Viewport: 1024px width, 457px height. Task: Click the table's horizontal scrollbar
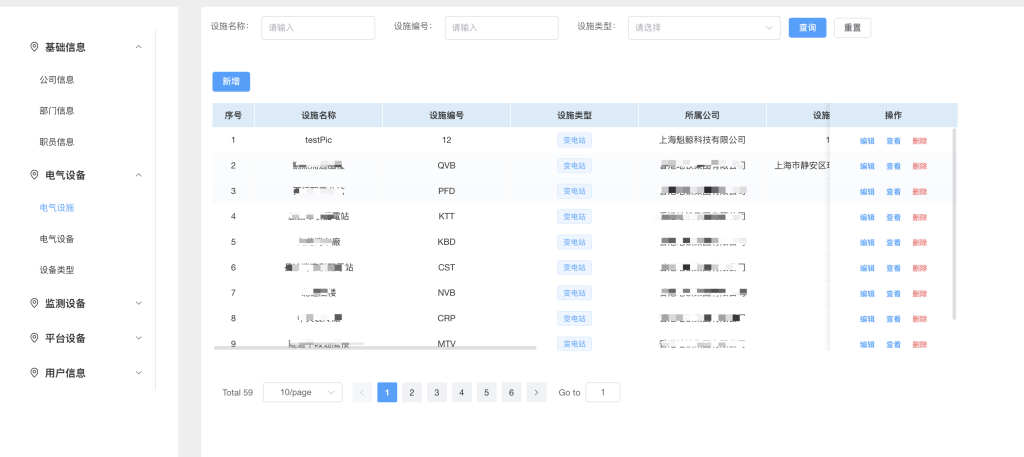375,347
